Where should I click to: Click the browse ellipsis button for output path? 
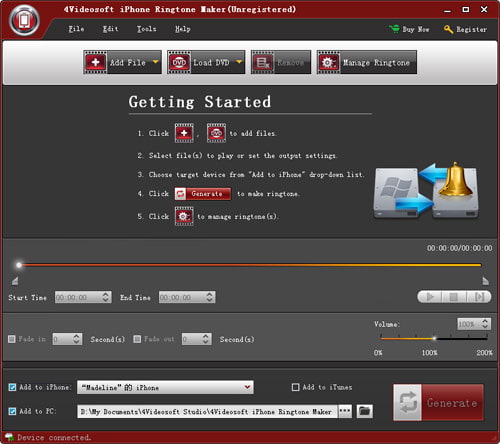pyautogui.click(x=345, y=411)
